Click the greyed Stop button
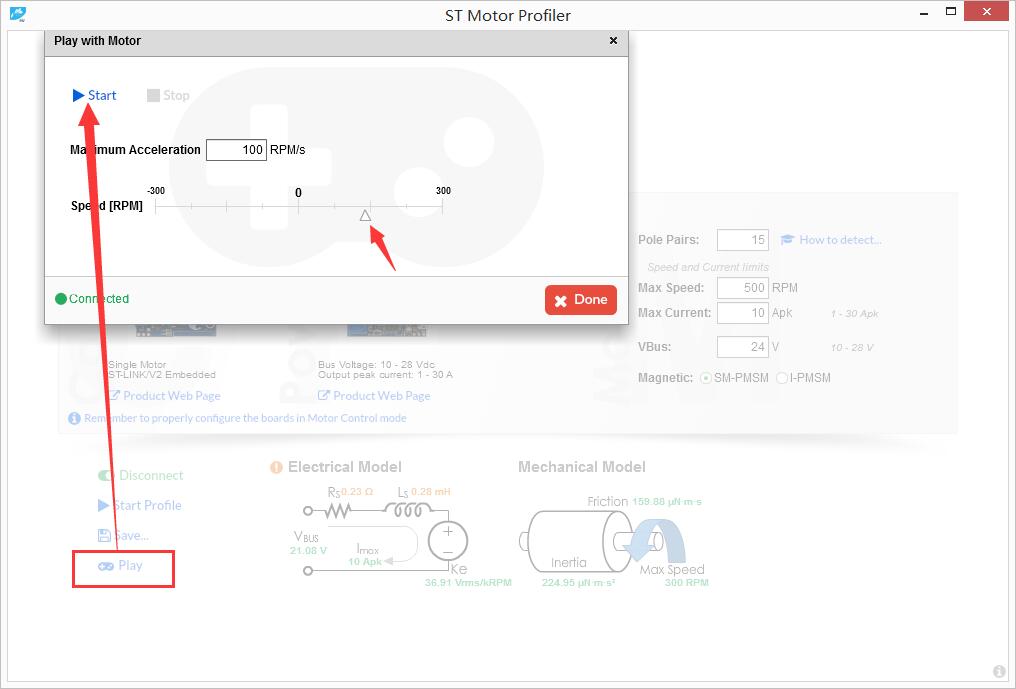Image resolution: width=1016 pixels, height=689 pixels. pos(168,95)
